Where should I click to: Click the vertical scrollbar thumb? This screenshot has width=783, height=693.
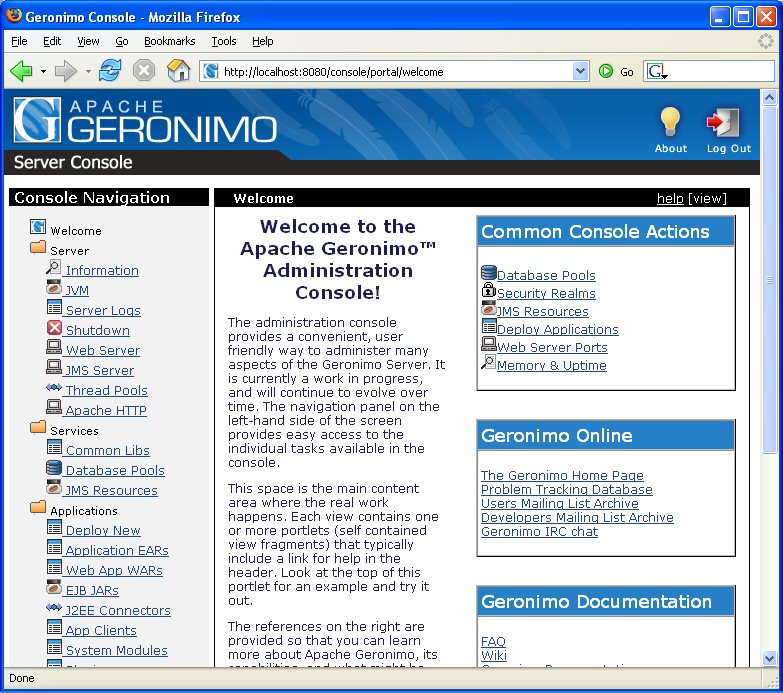[769, 280]
